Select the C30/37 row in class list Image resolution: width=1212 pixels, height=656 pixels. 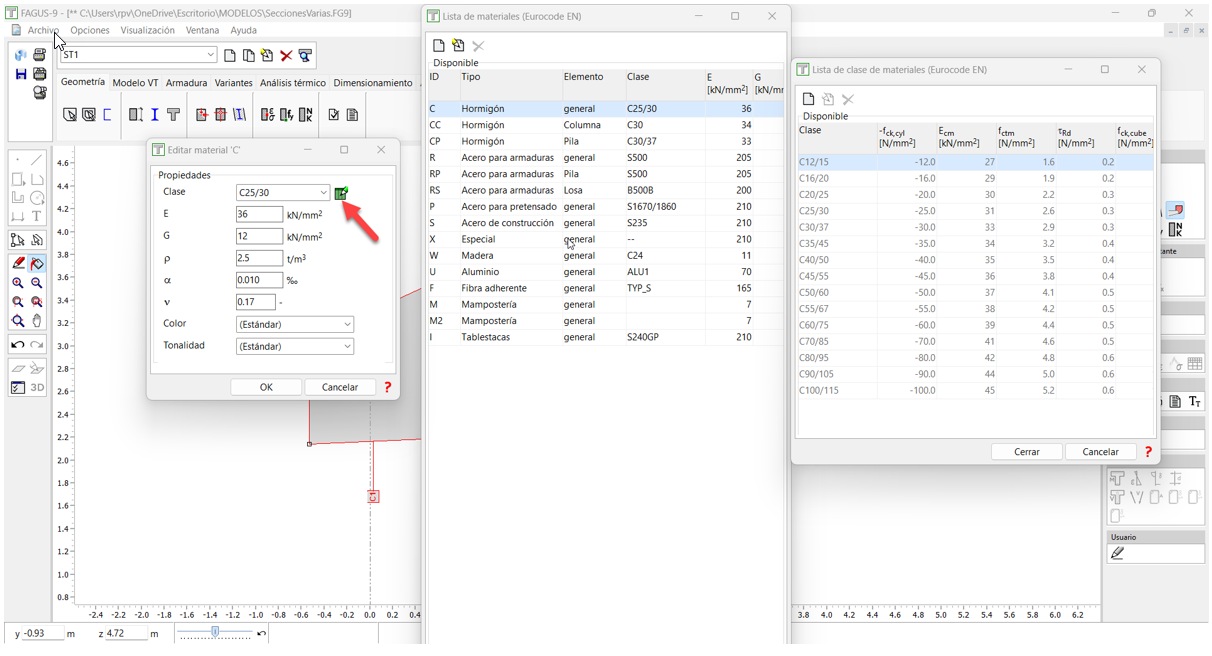[814, 228]
